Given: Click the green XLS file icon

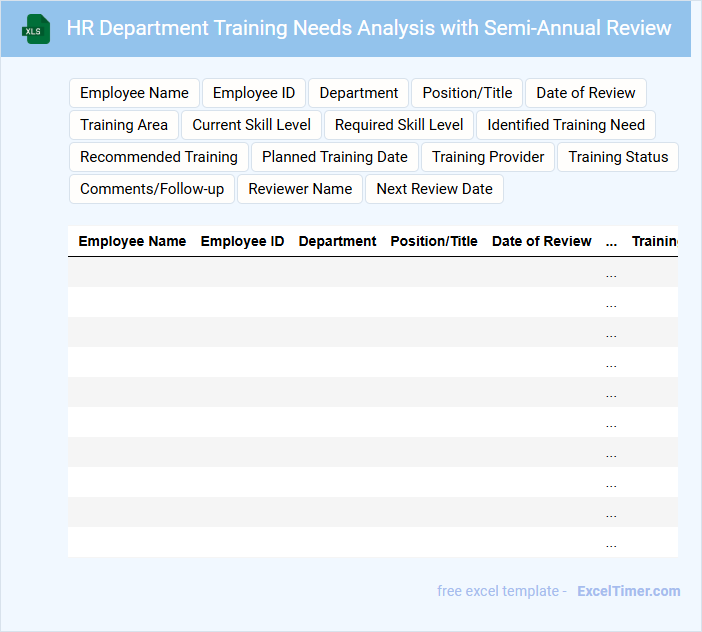Looking at the screenshot, I should click(36, 29).
